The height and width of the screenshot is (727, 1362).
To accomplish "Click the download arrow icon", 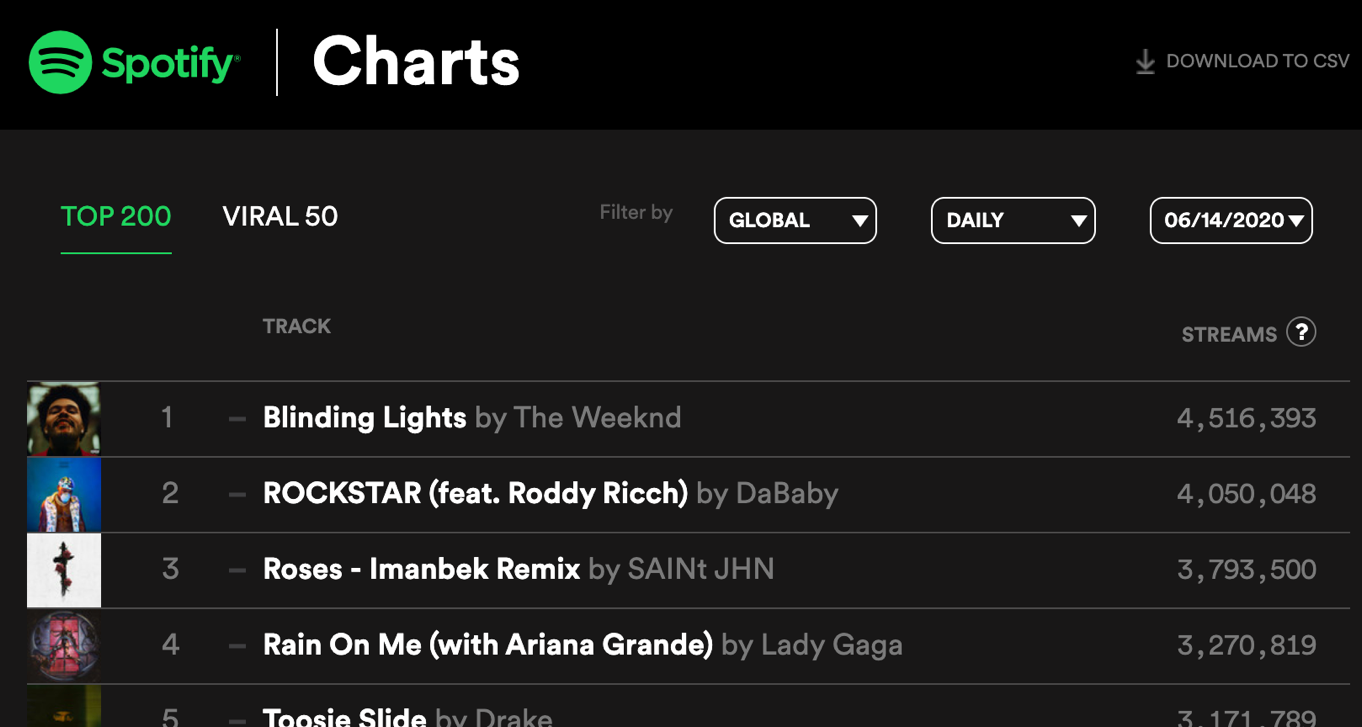I will tap(1145, 62).
